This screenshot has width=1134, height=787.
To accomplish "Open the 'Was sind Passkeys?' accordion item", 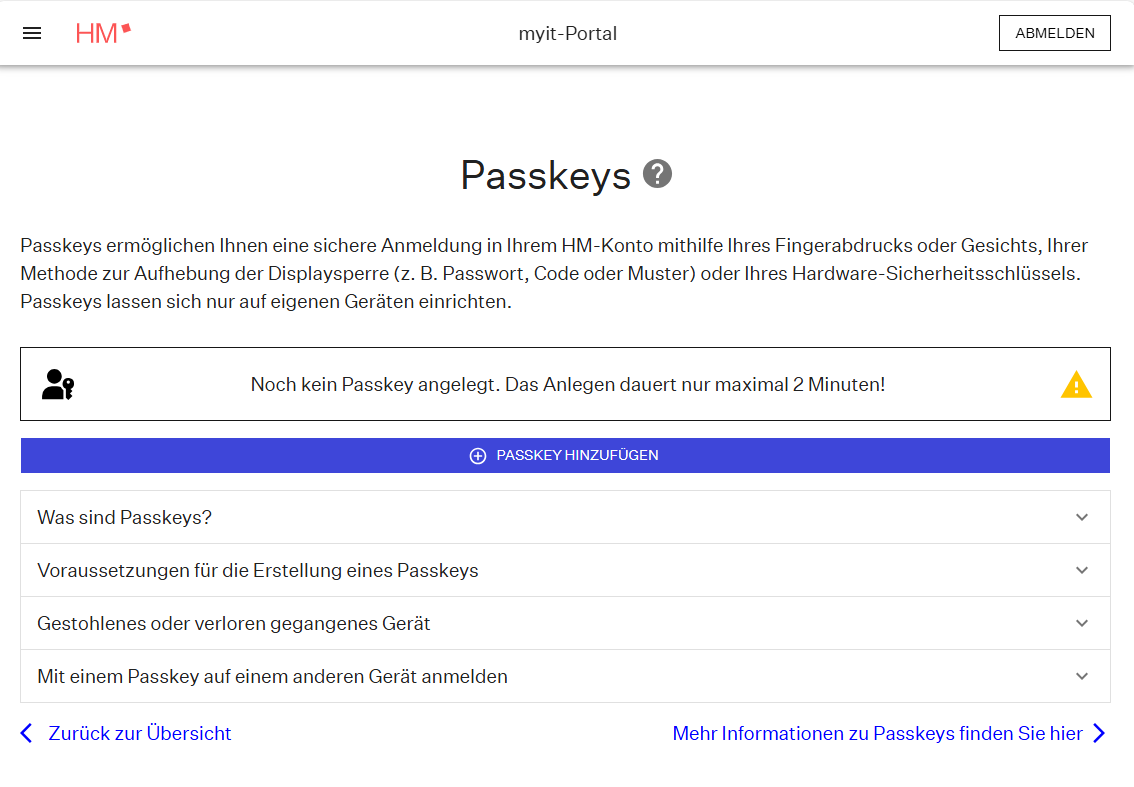I will [125, 517].
